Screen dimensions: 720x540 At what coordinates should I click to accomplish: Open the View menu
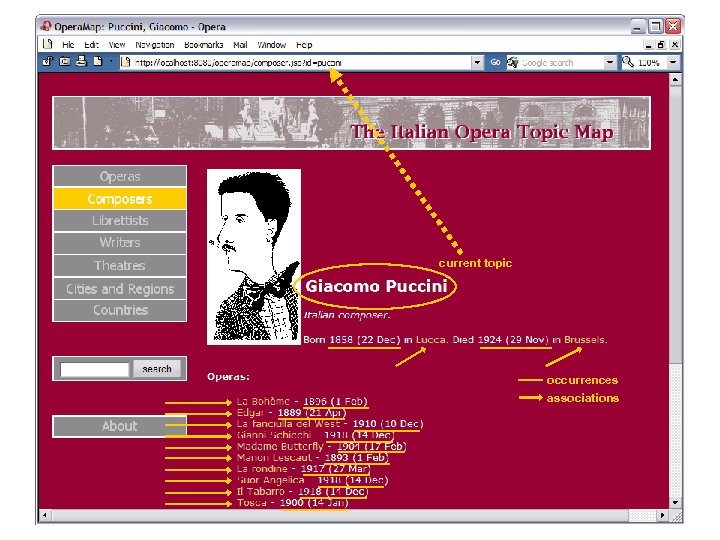117,45
